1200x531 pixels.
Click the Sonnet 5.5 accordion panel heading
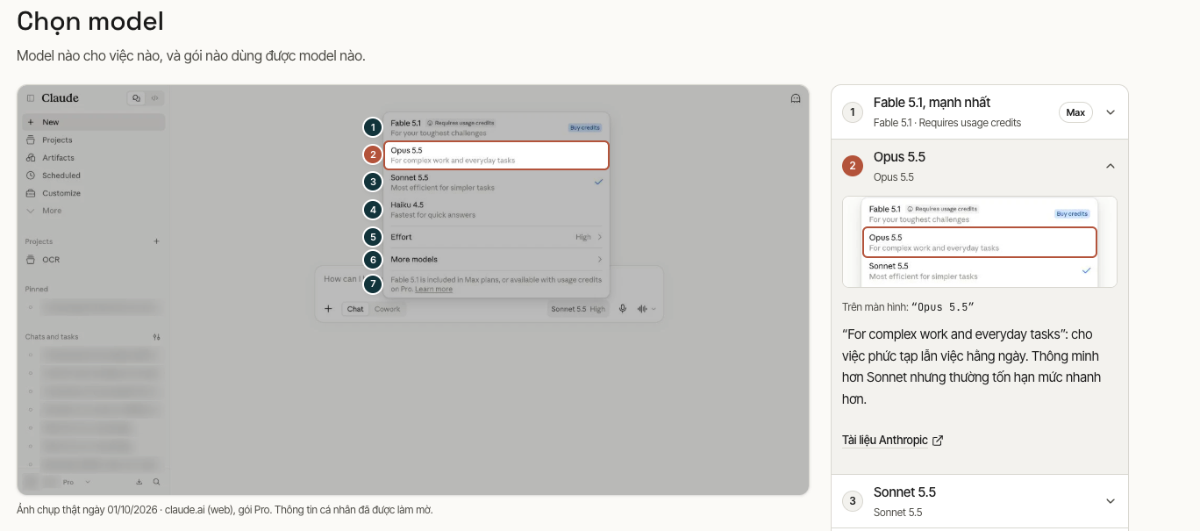[905, 492]
